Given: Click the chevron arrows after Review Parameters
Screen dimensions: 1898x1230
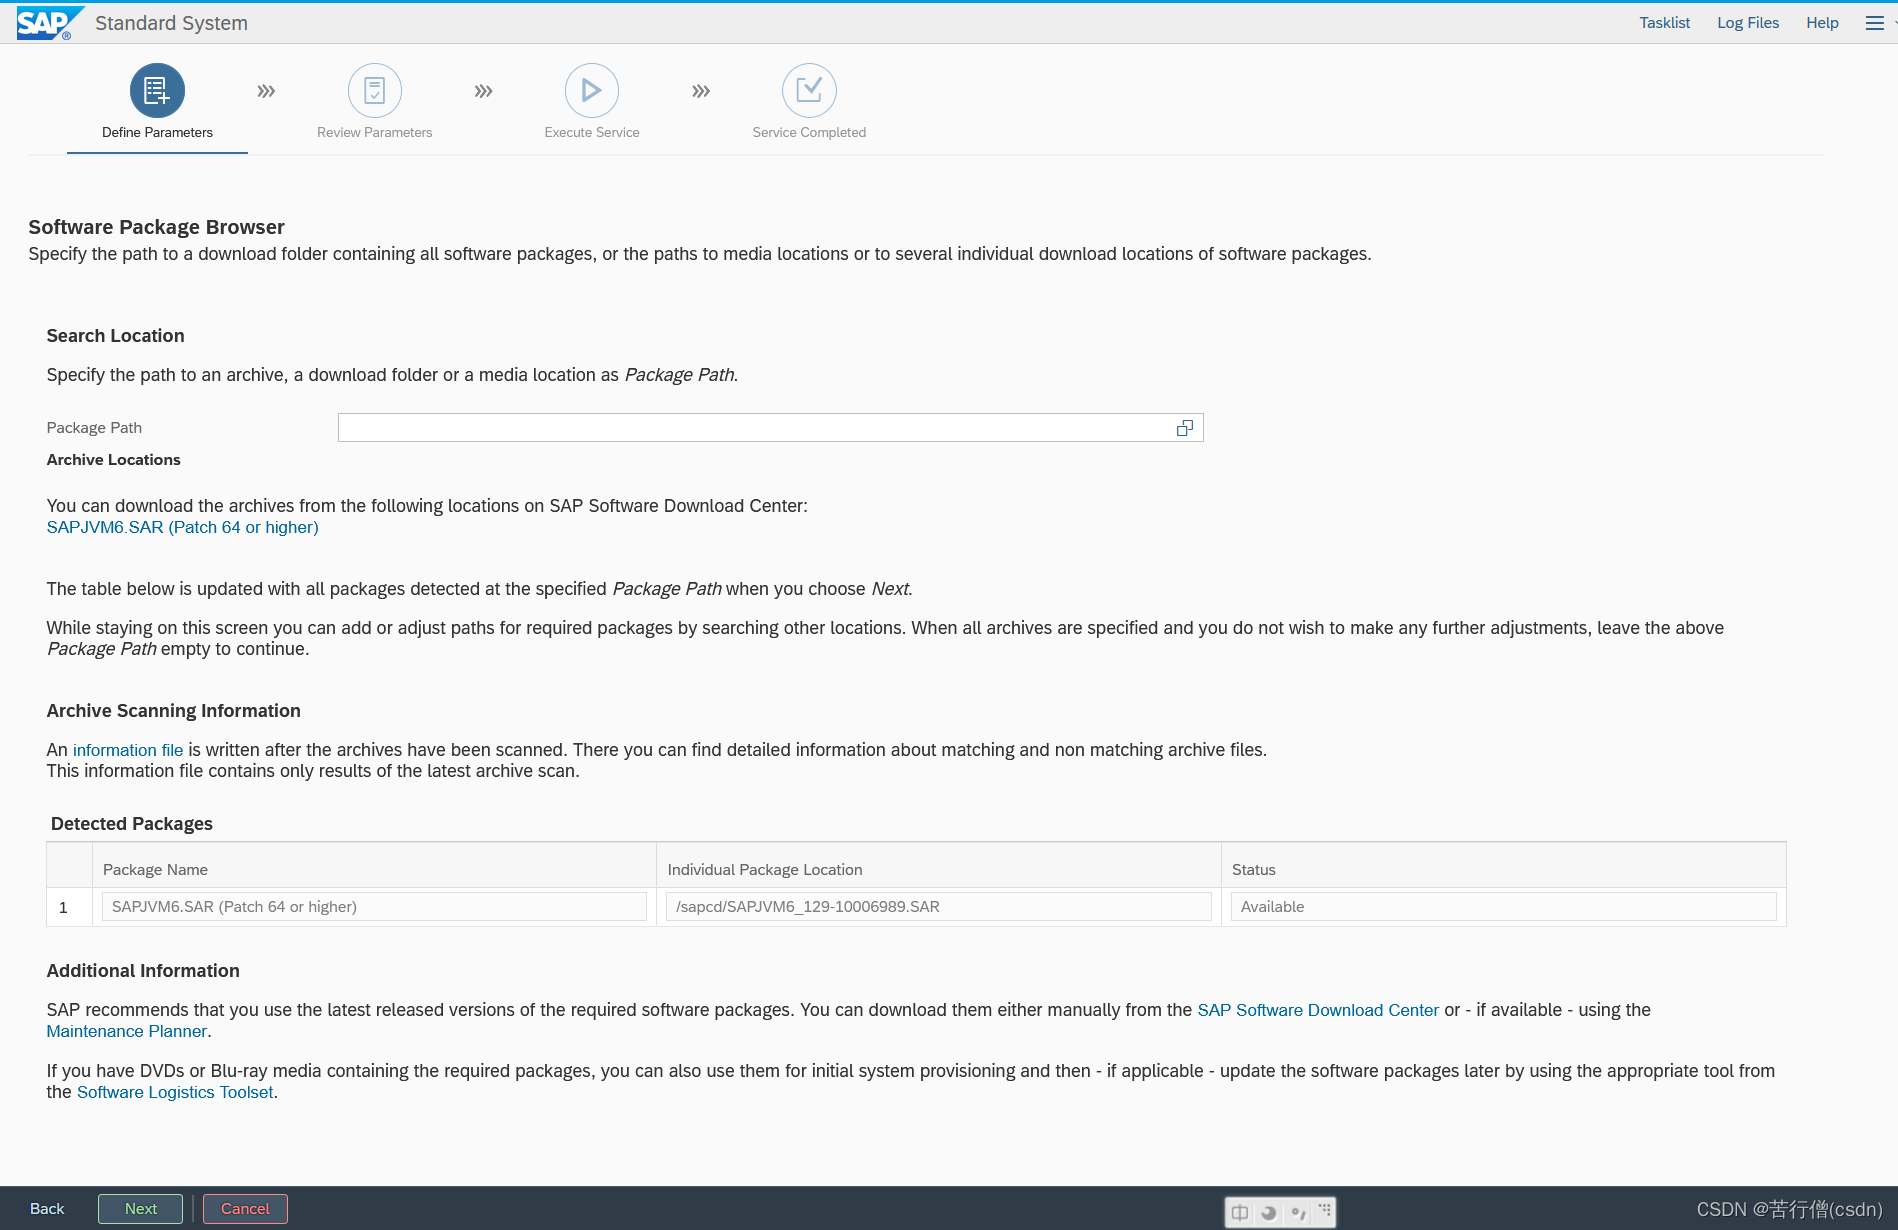Looking at the screenshot, I should pyautogui.click(x=483, y=91).
